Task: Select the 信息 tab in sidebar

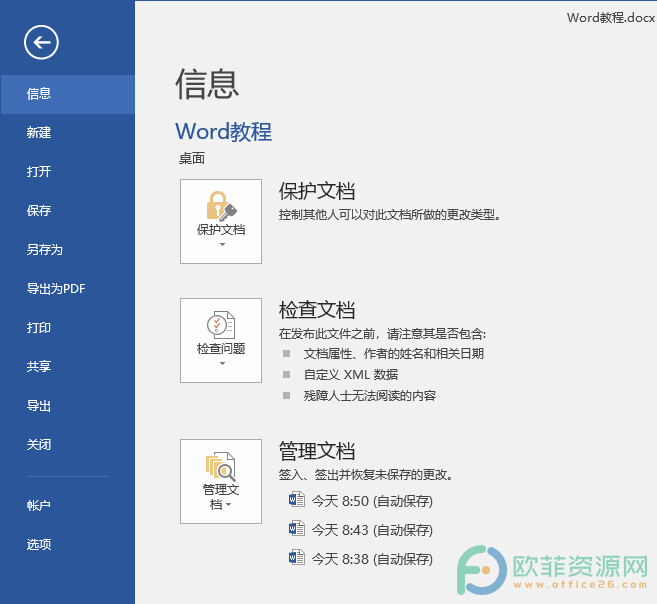Action: 67,94
